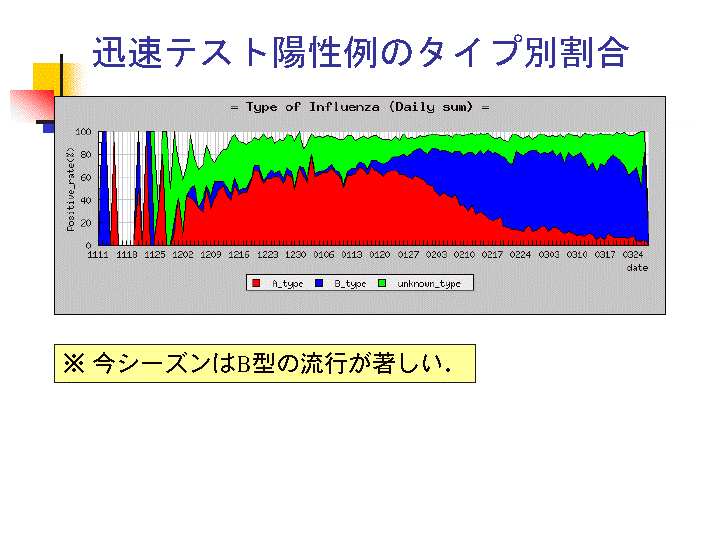The height and width of the screenshot is (540, 720).
Task: Click the 100 value on the y-axis
Action: coord(83,132)
